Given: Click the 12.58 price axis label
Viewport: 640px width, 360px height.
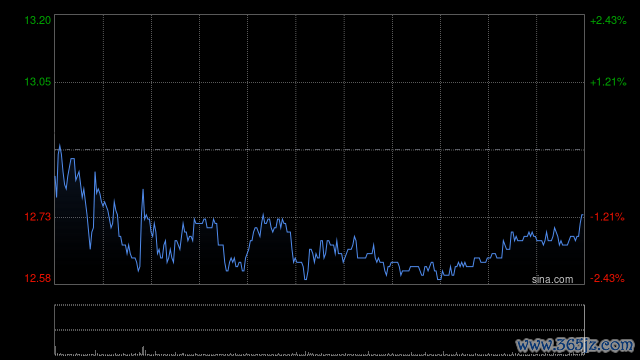Looking at the screenshot, I should pyautogui.click(x=38, y=278).
